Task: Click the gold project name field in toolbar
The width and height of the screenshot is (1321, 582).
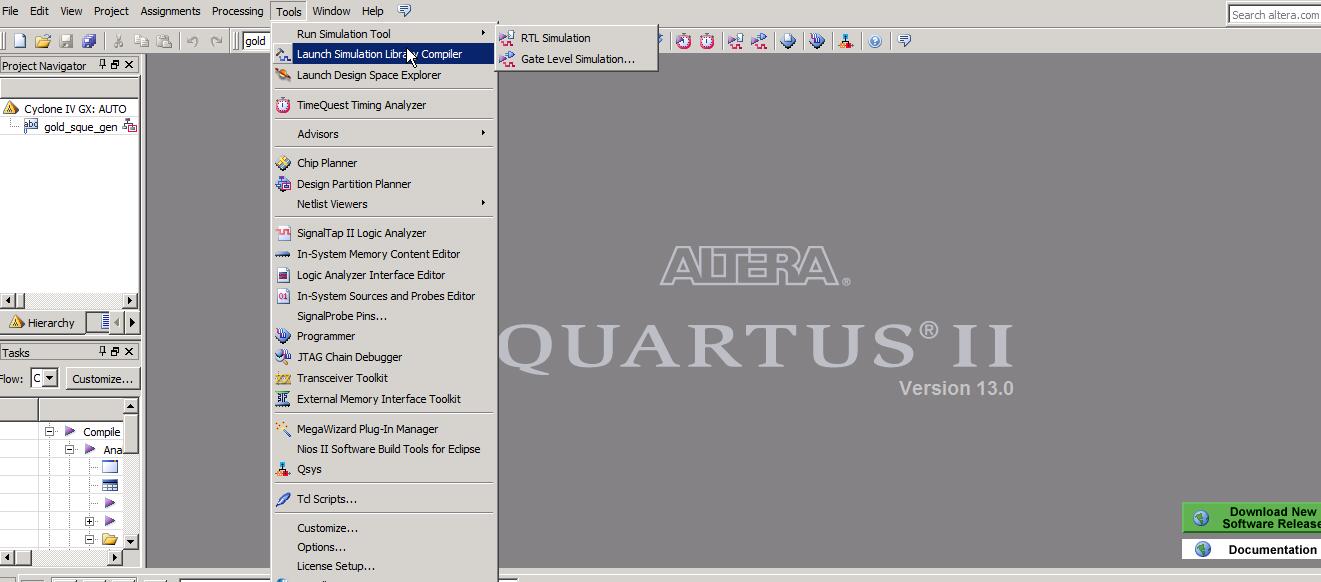Action: pyautogui.click(x=257, y=41)
